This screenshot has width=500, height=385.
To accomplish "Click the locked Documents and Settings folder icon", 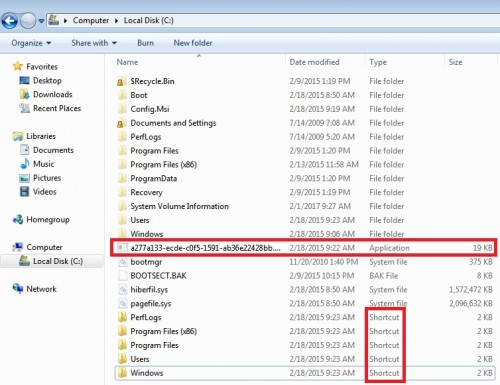I will (122, 123).
